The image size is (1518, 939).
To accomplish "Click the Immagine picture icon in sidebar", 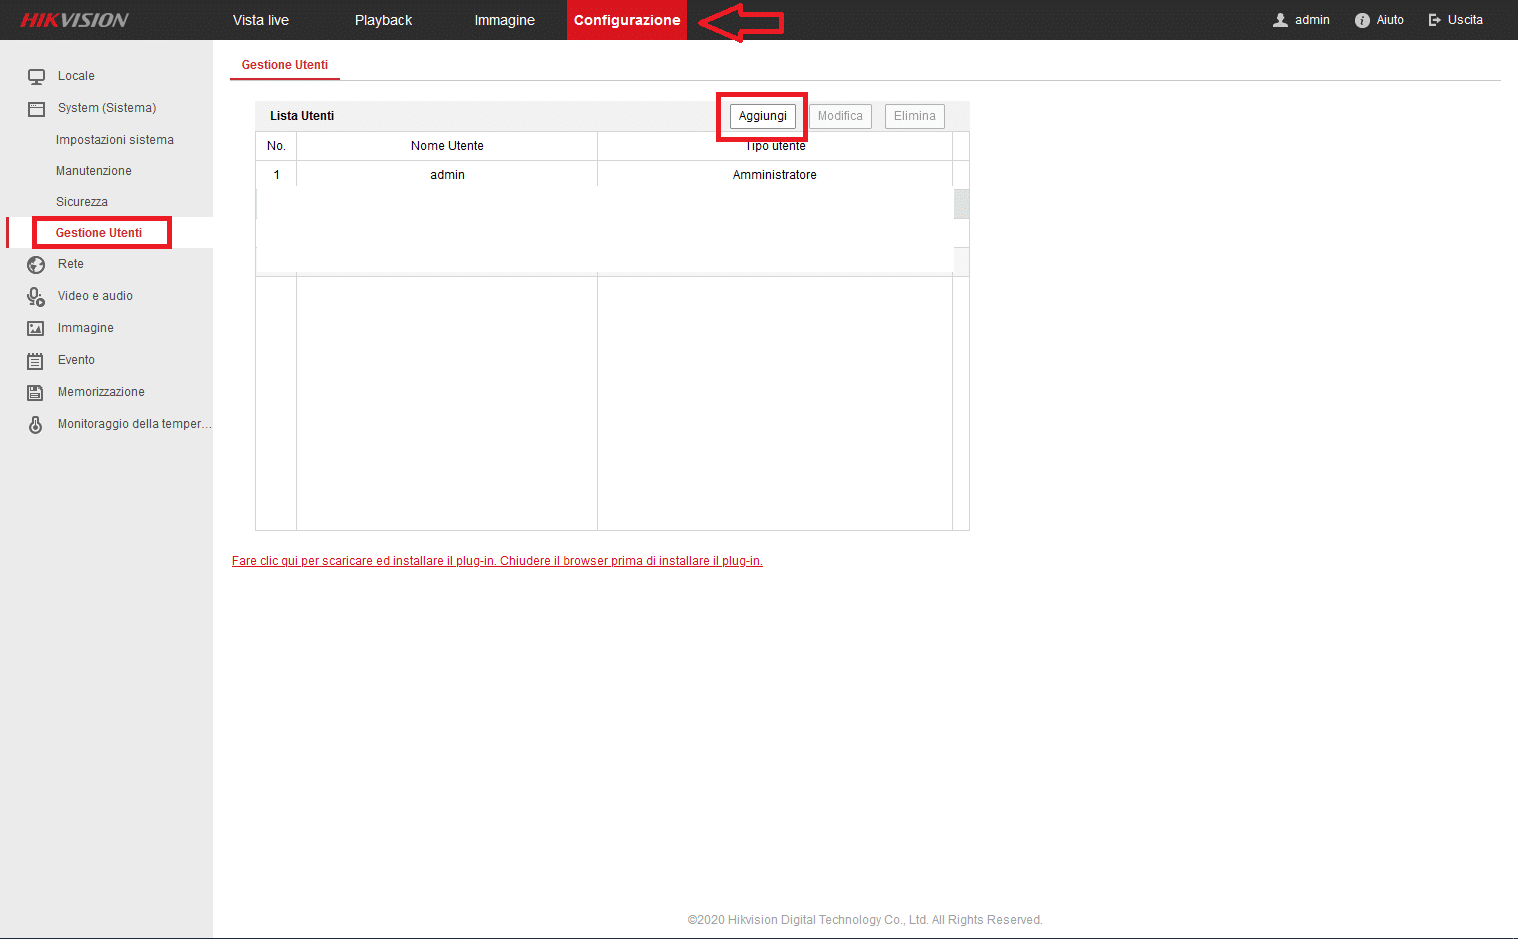I will (x=36, y=328).
